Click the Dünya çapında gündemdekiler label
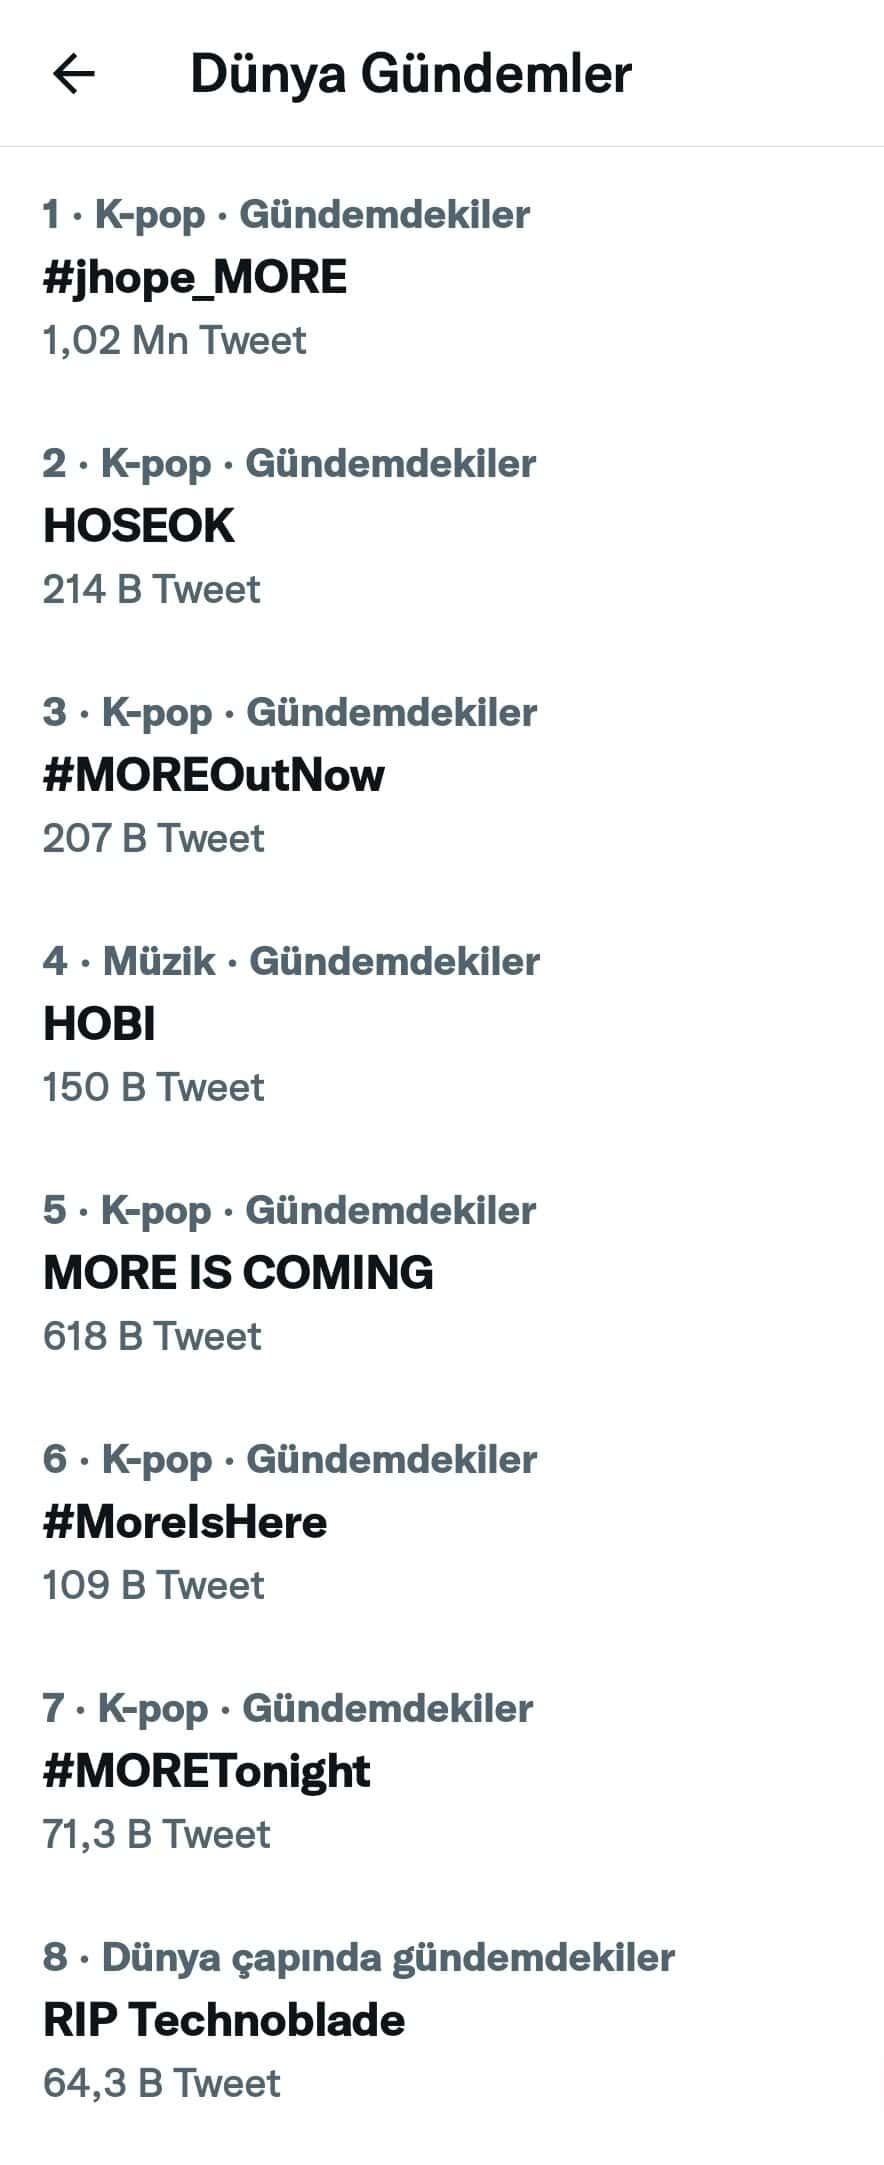The image size is (884, 2165). point(388,1958)
